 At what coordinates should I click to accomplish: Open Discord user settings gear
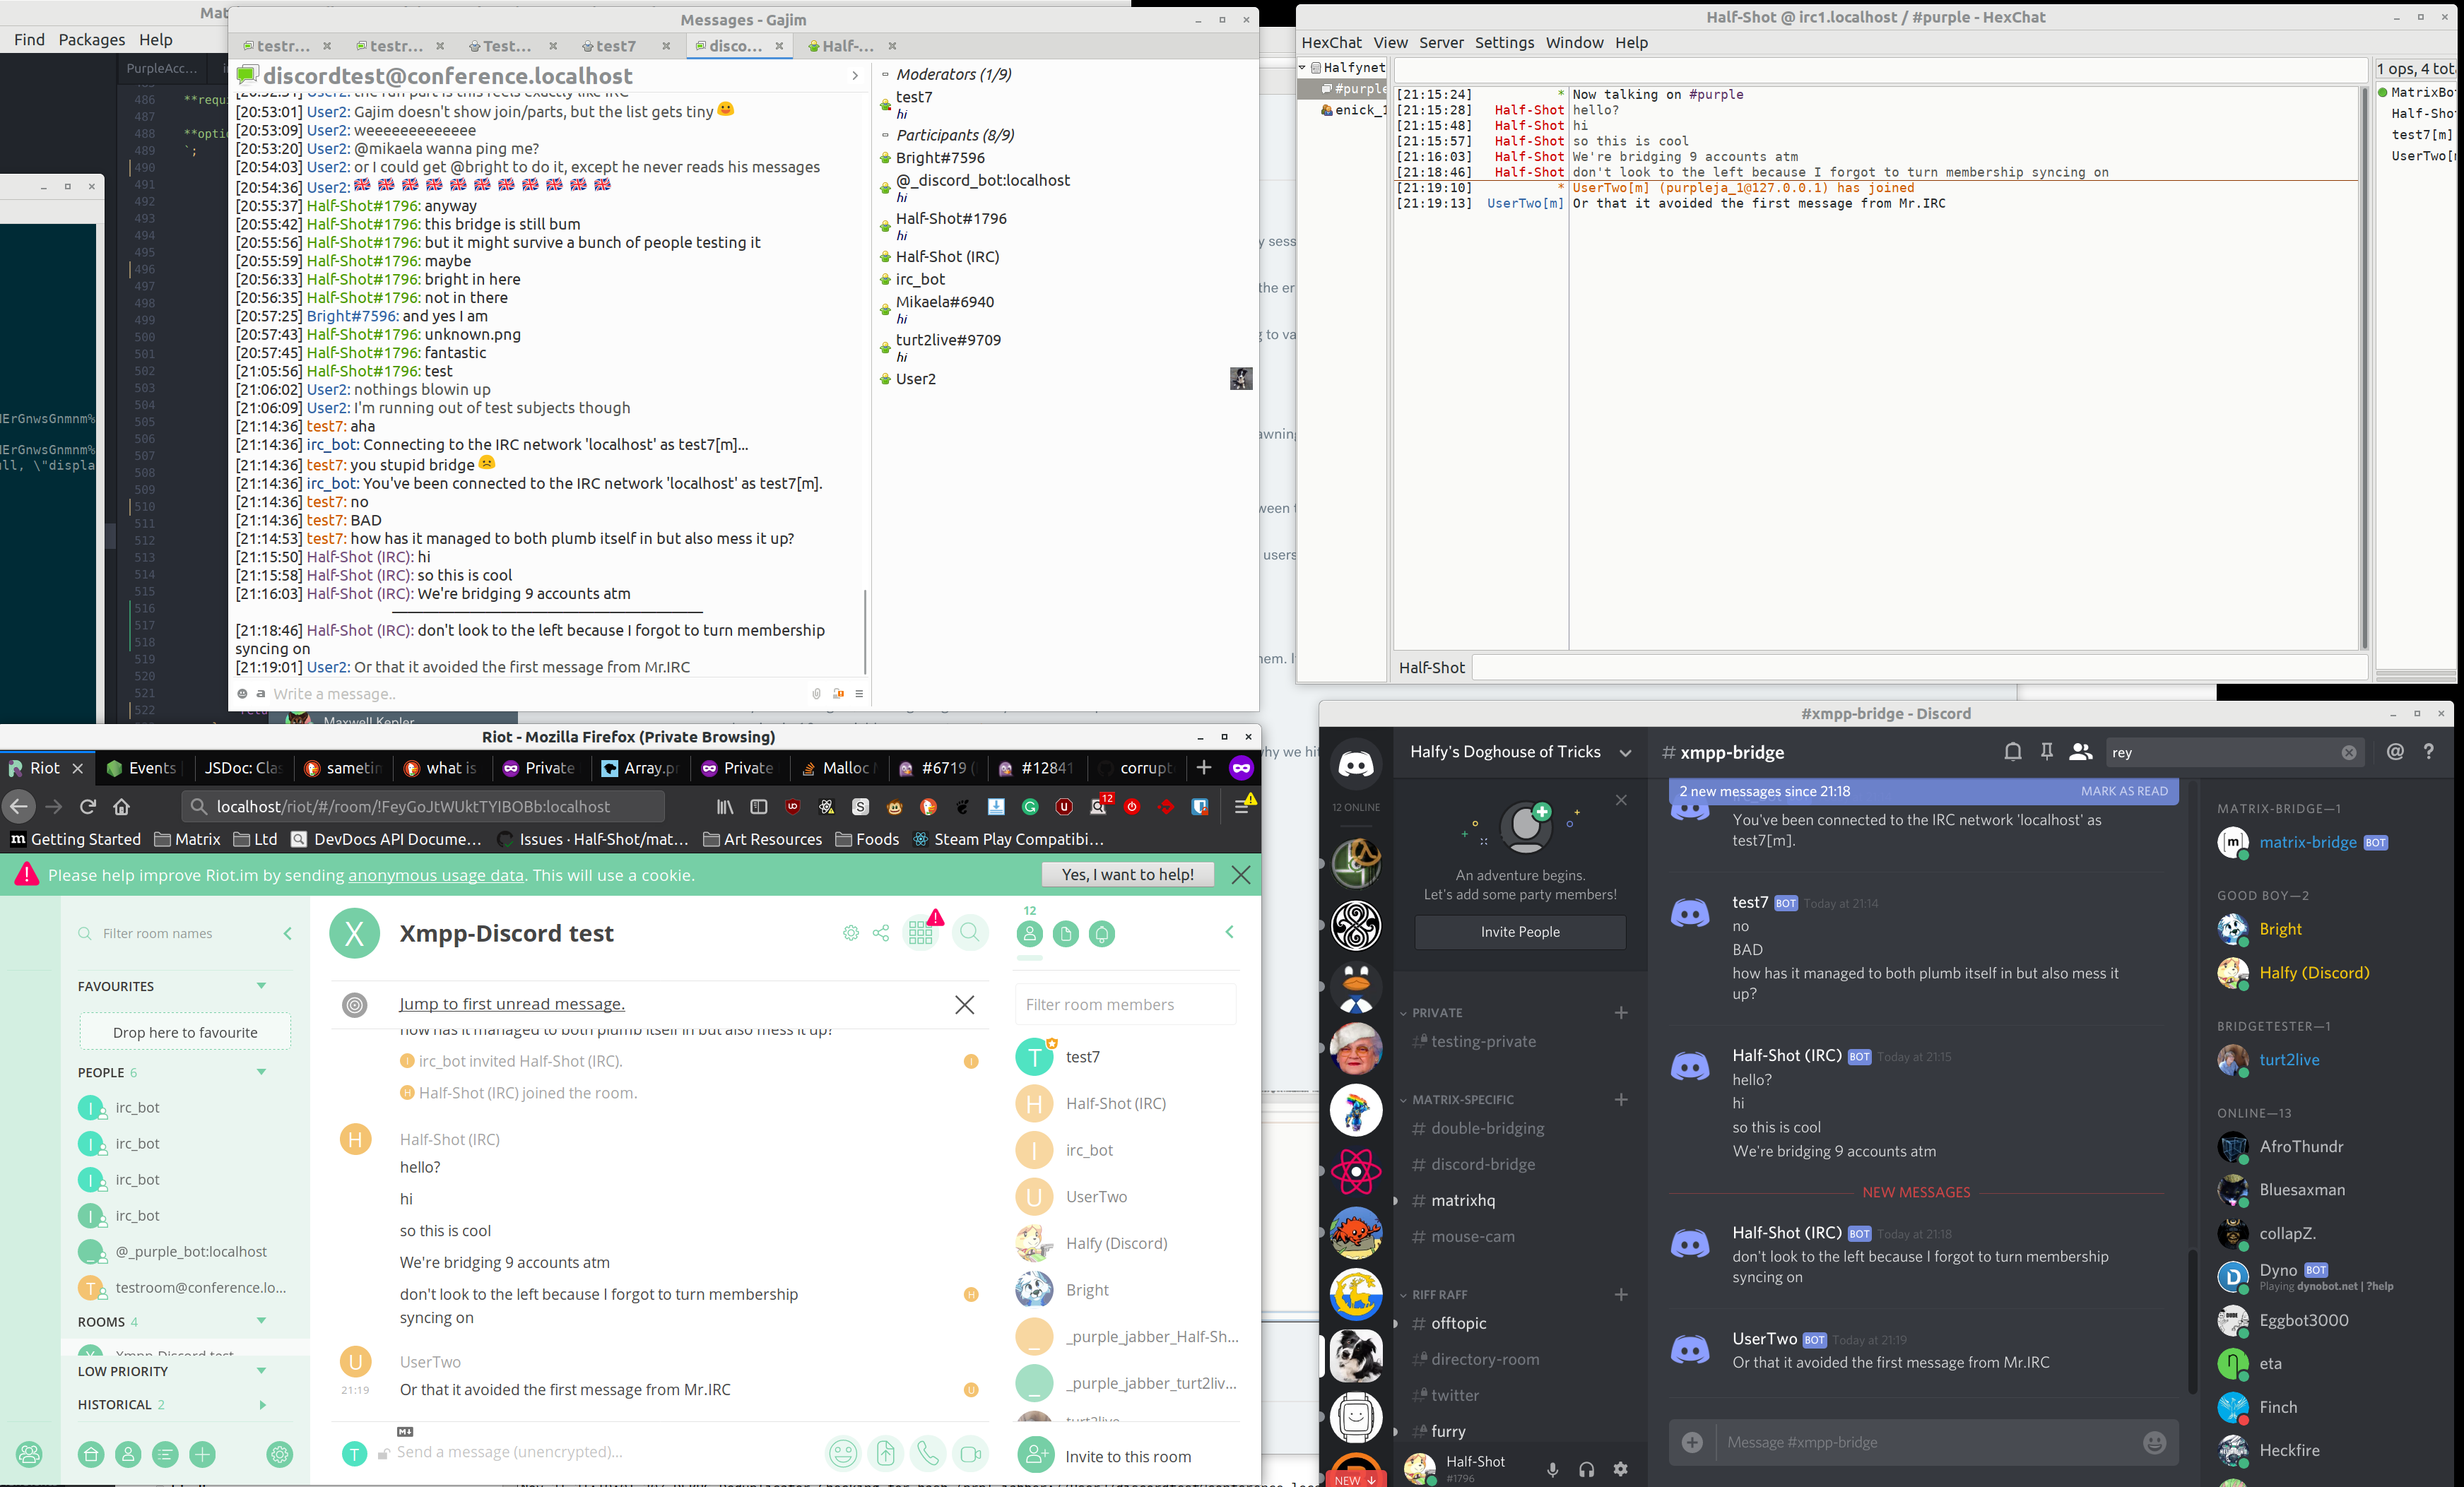point(1620,1469)
